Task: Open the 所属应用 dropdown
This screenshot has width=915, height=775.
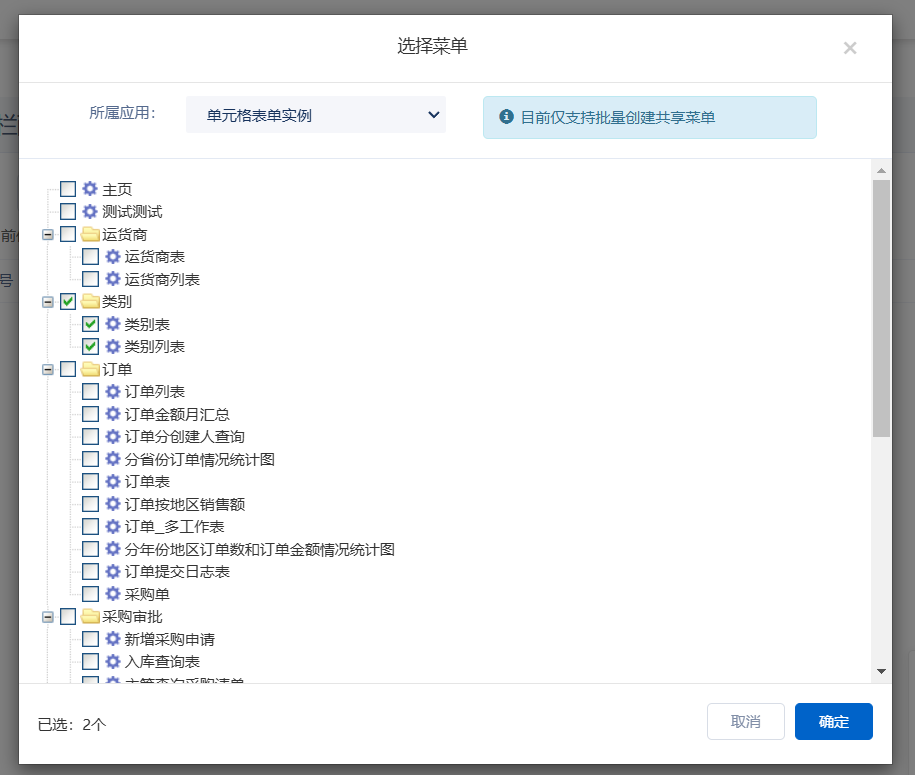Action: pyautogui.click(x=316, y=115)
